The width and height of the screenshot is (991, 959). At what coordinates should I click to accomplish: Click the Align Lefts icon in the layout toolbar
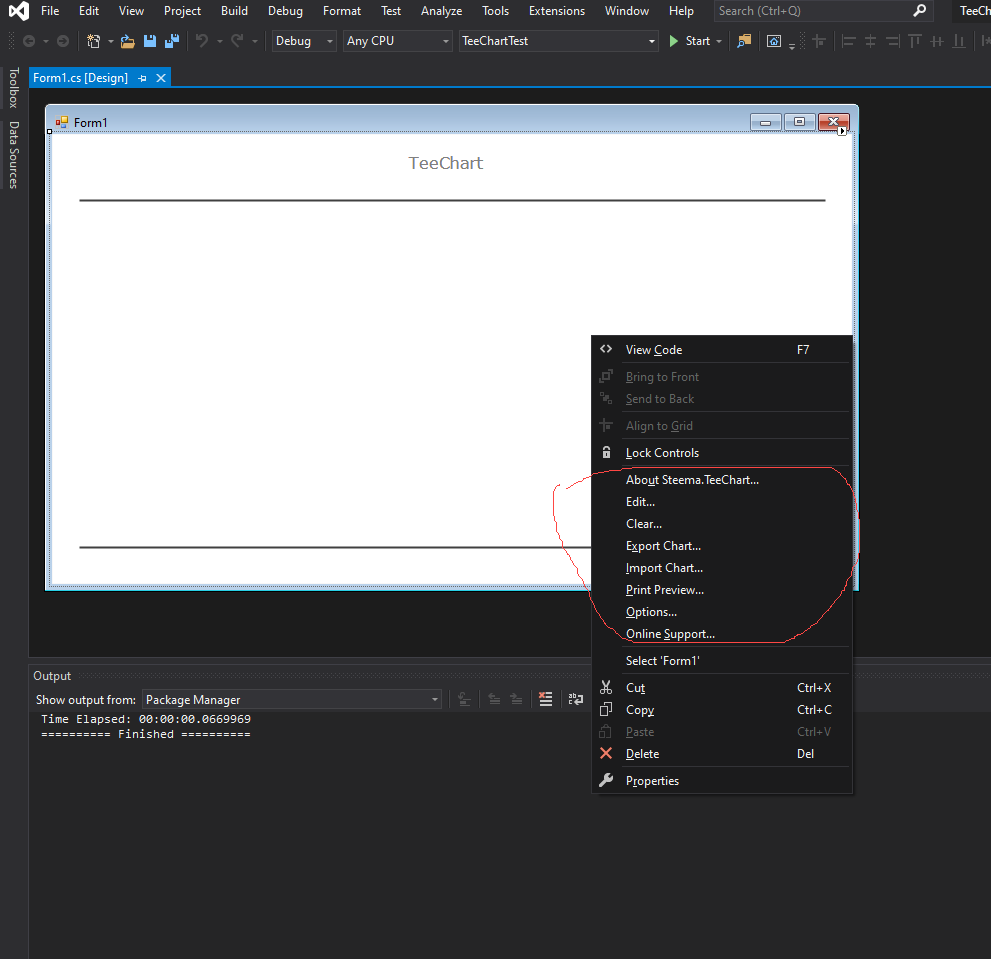pos(848,41)
